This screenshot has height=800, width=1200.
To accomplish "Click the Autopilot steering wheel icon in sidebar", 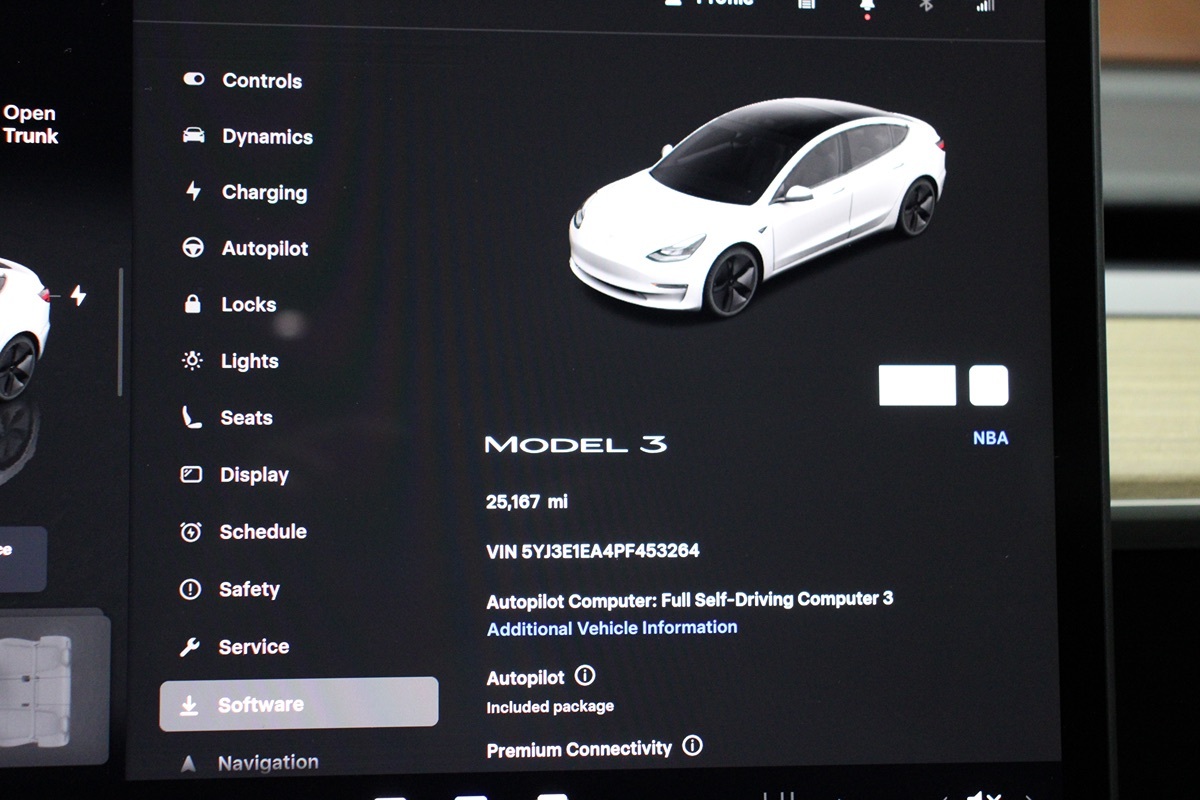I will point(193,248).
